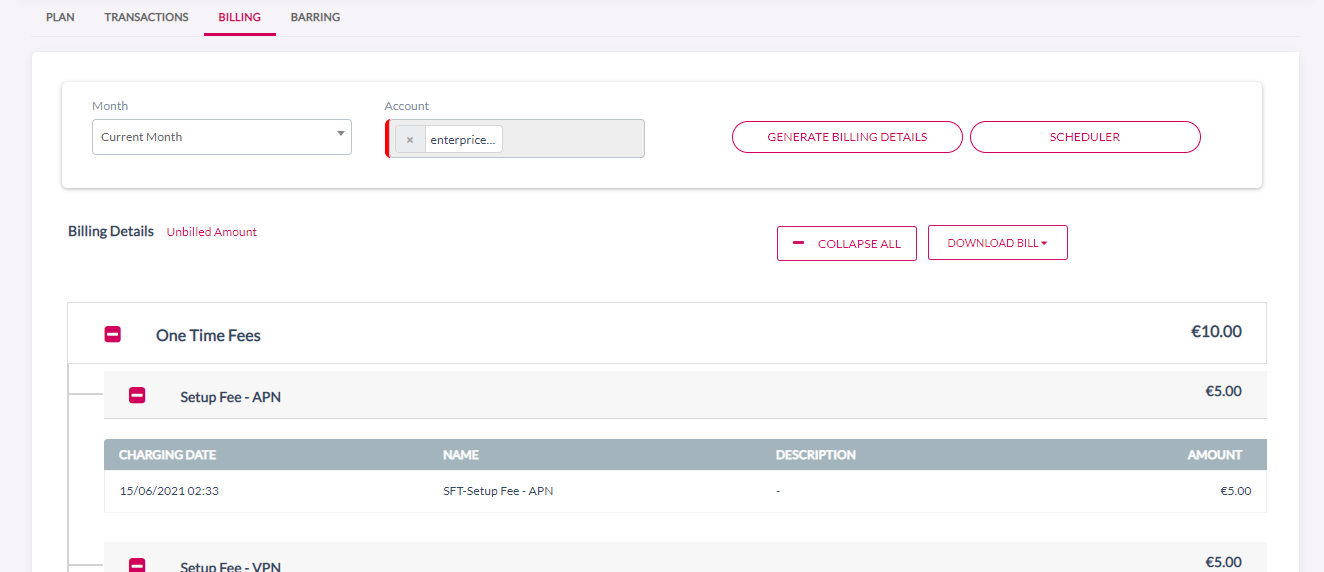Collapse the One Time Fees section
The height and width of the screenshot is (572, 1324).
pos(113,334)
